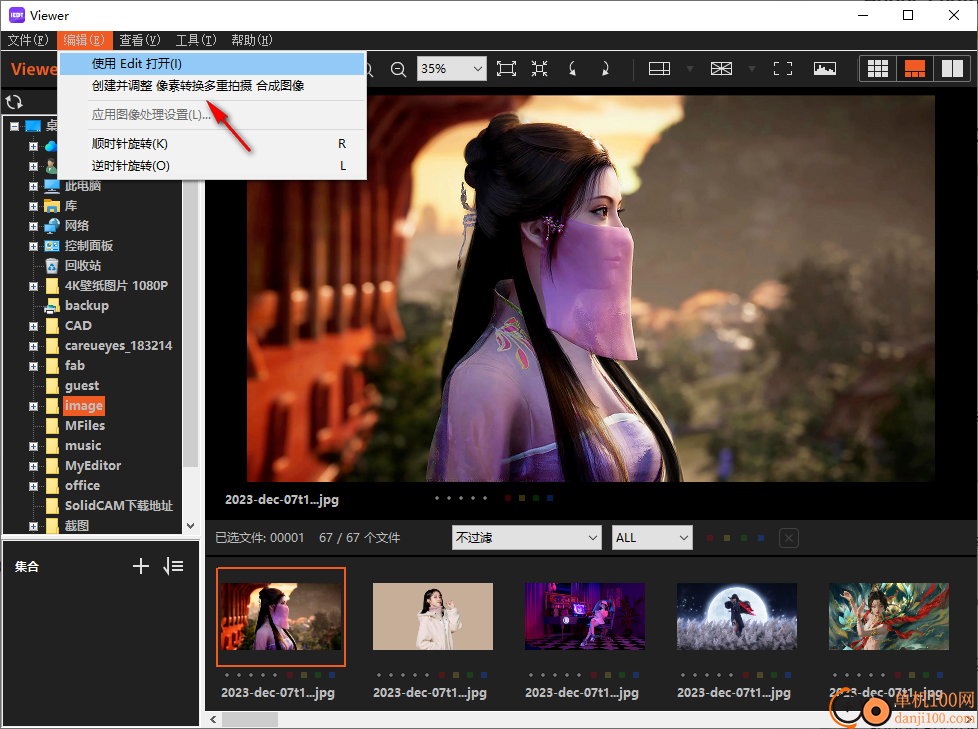This screenshot has height=729, width=978.
Task: Click the yellow color label filter square
Action: tap(727, 538)
